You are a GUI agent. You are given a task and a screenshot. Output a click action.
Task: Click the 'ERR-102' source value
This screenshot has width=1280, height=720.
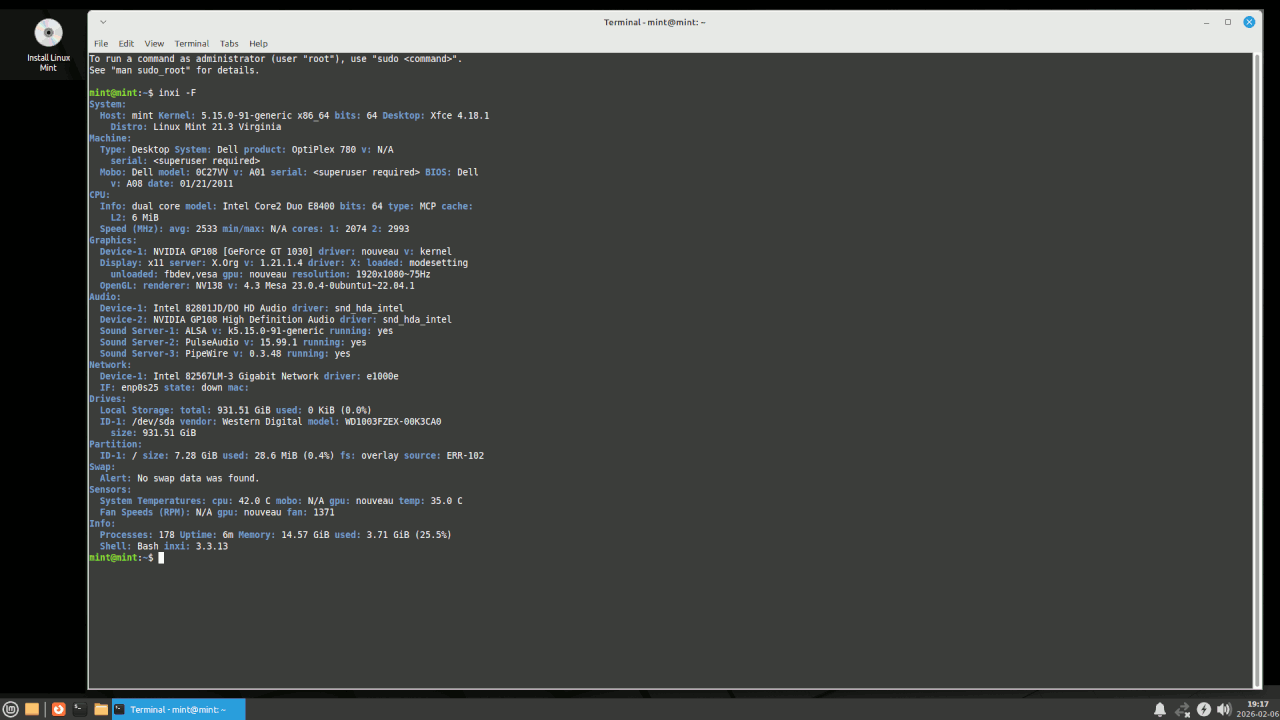(465, 455)
